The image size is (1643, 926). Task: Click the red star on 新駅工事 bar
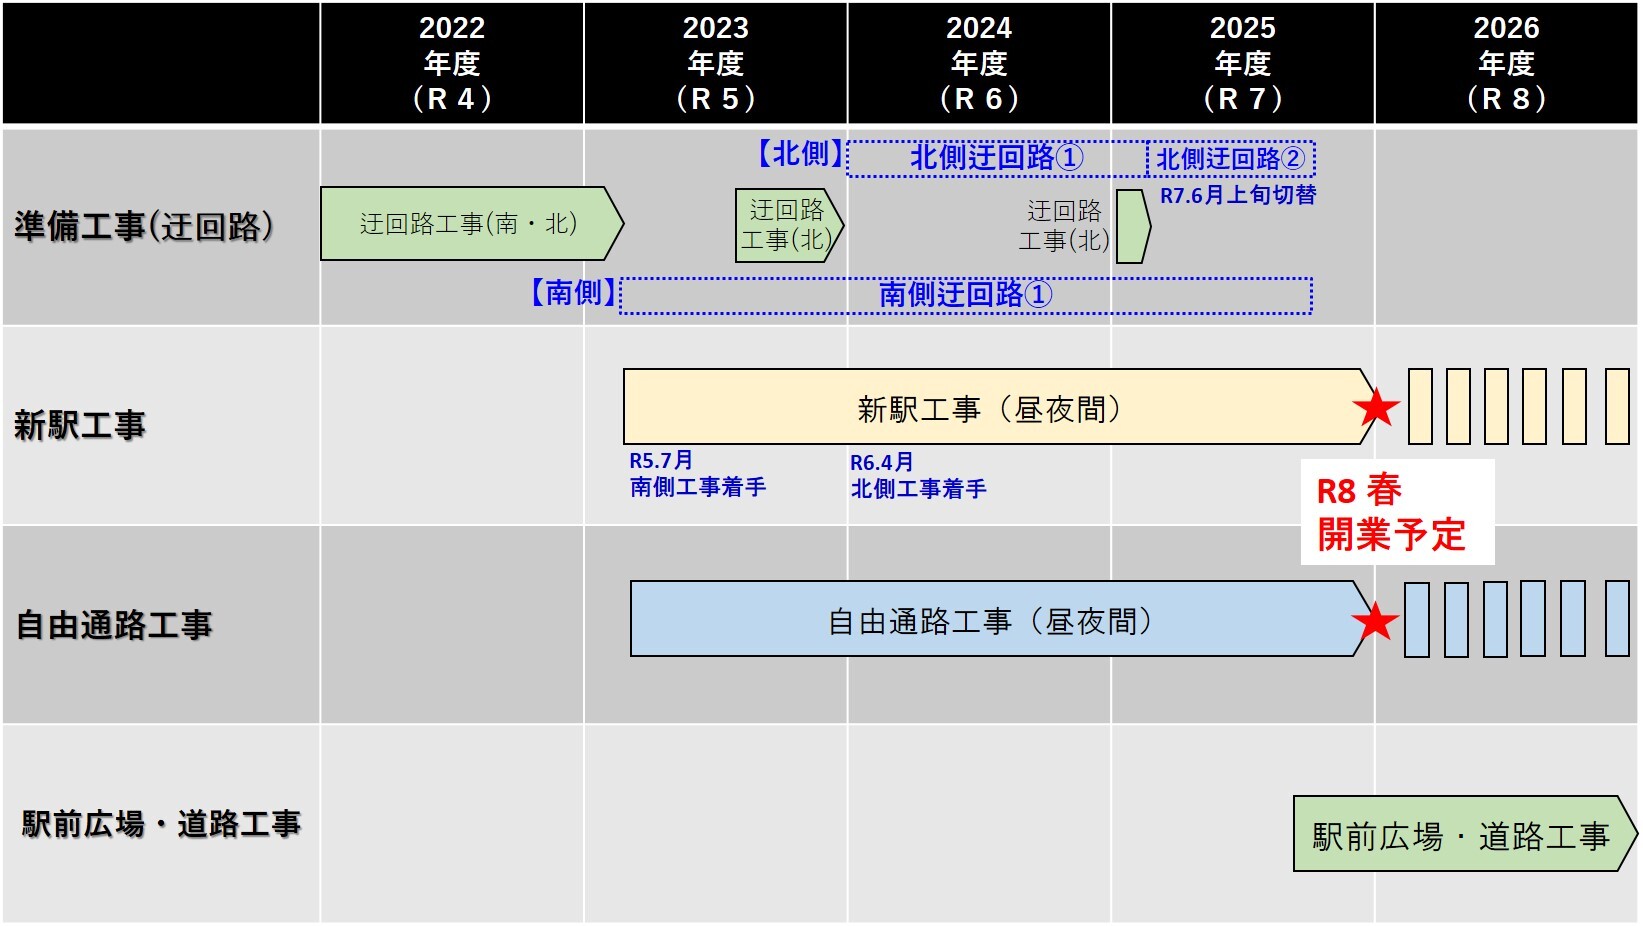[x=1376, y=408]
